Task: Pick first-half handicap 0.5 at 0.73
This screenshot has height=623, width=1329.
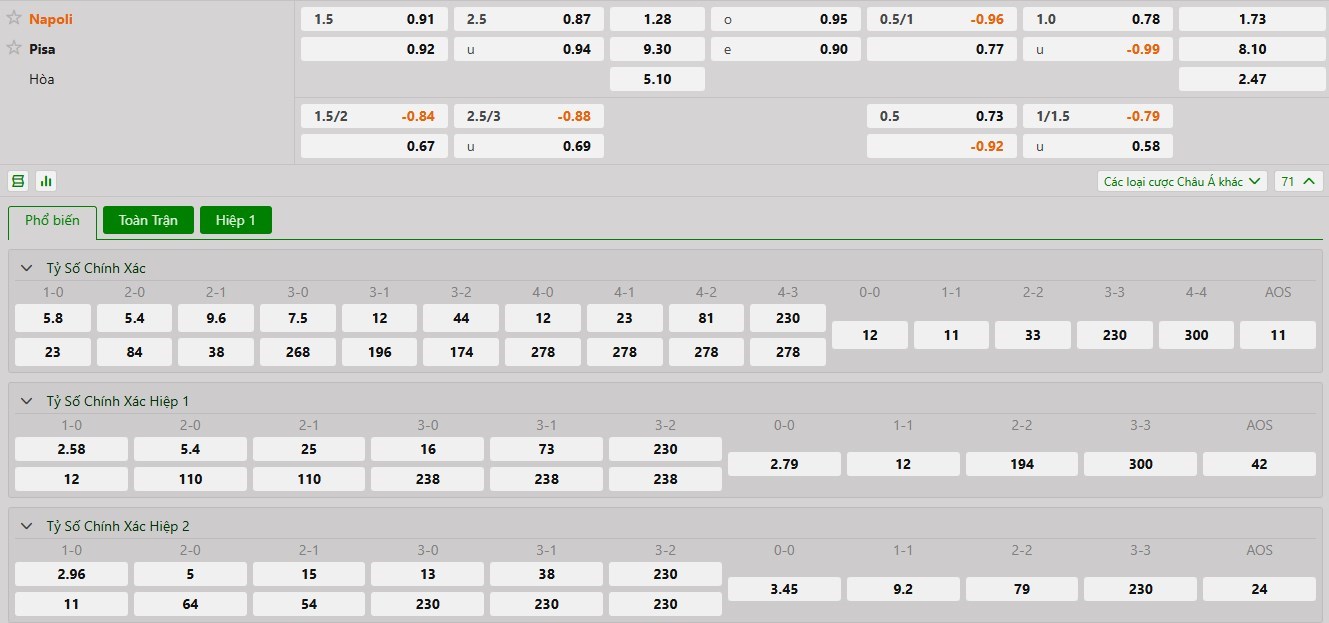Action: pyautogui.click(x=942, y=116)
